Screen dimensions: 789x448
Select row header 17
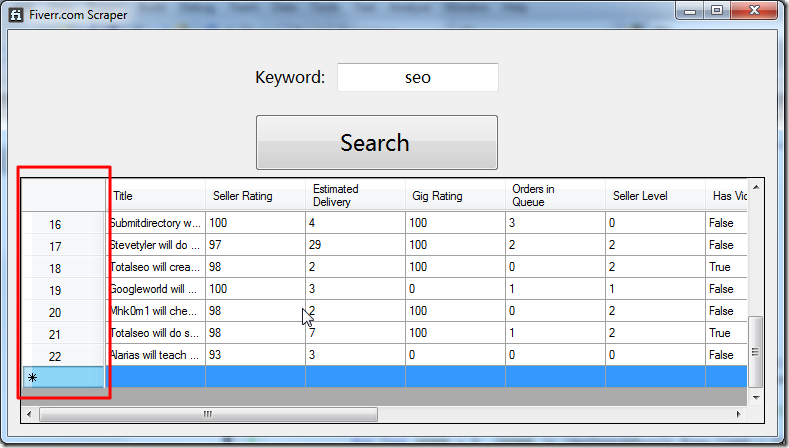[x=63, y=245]
